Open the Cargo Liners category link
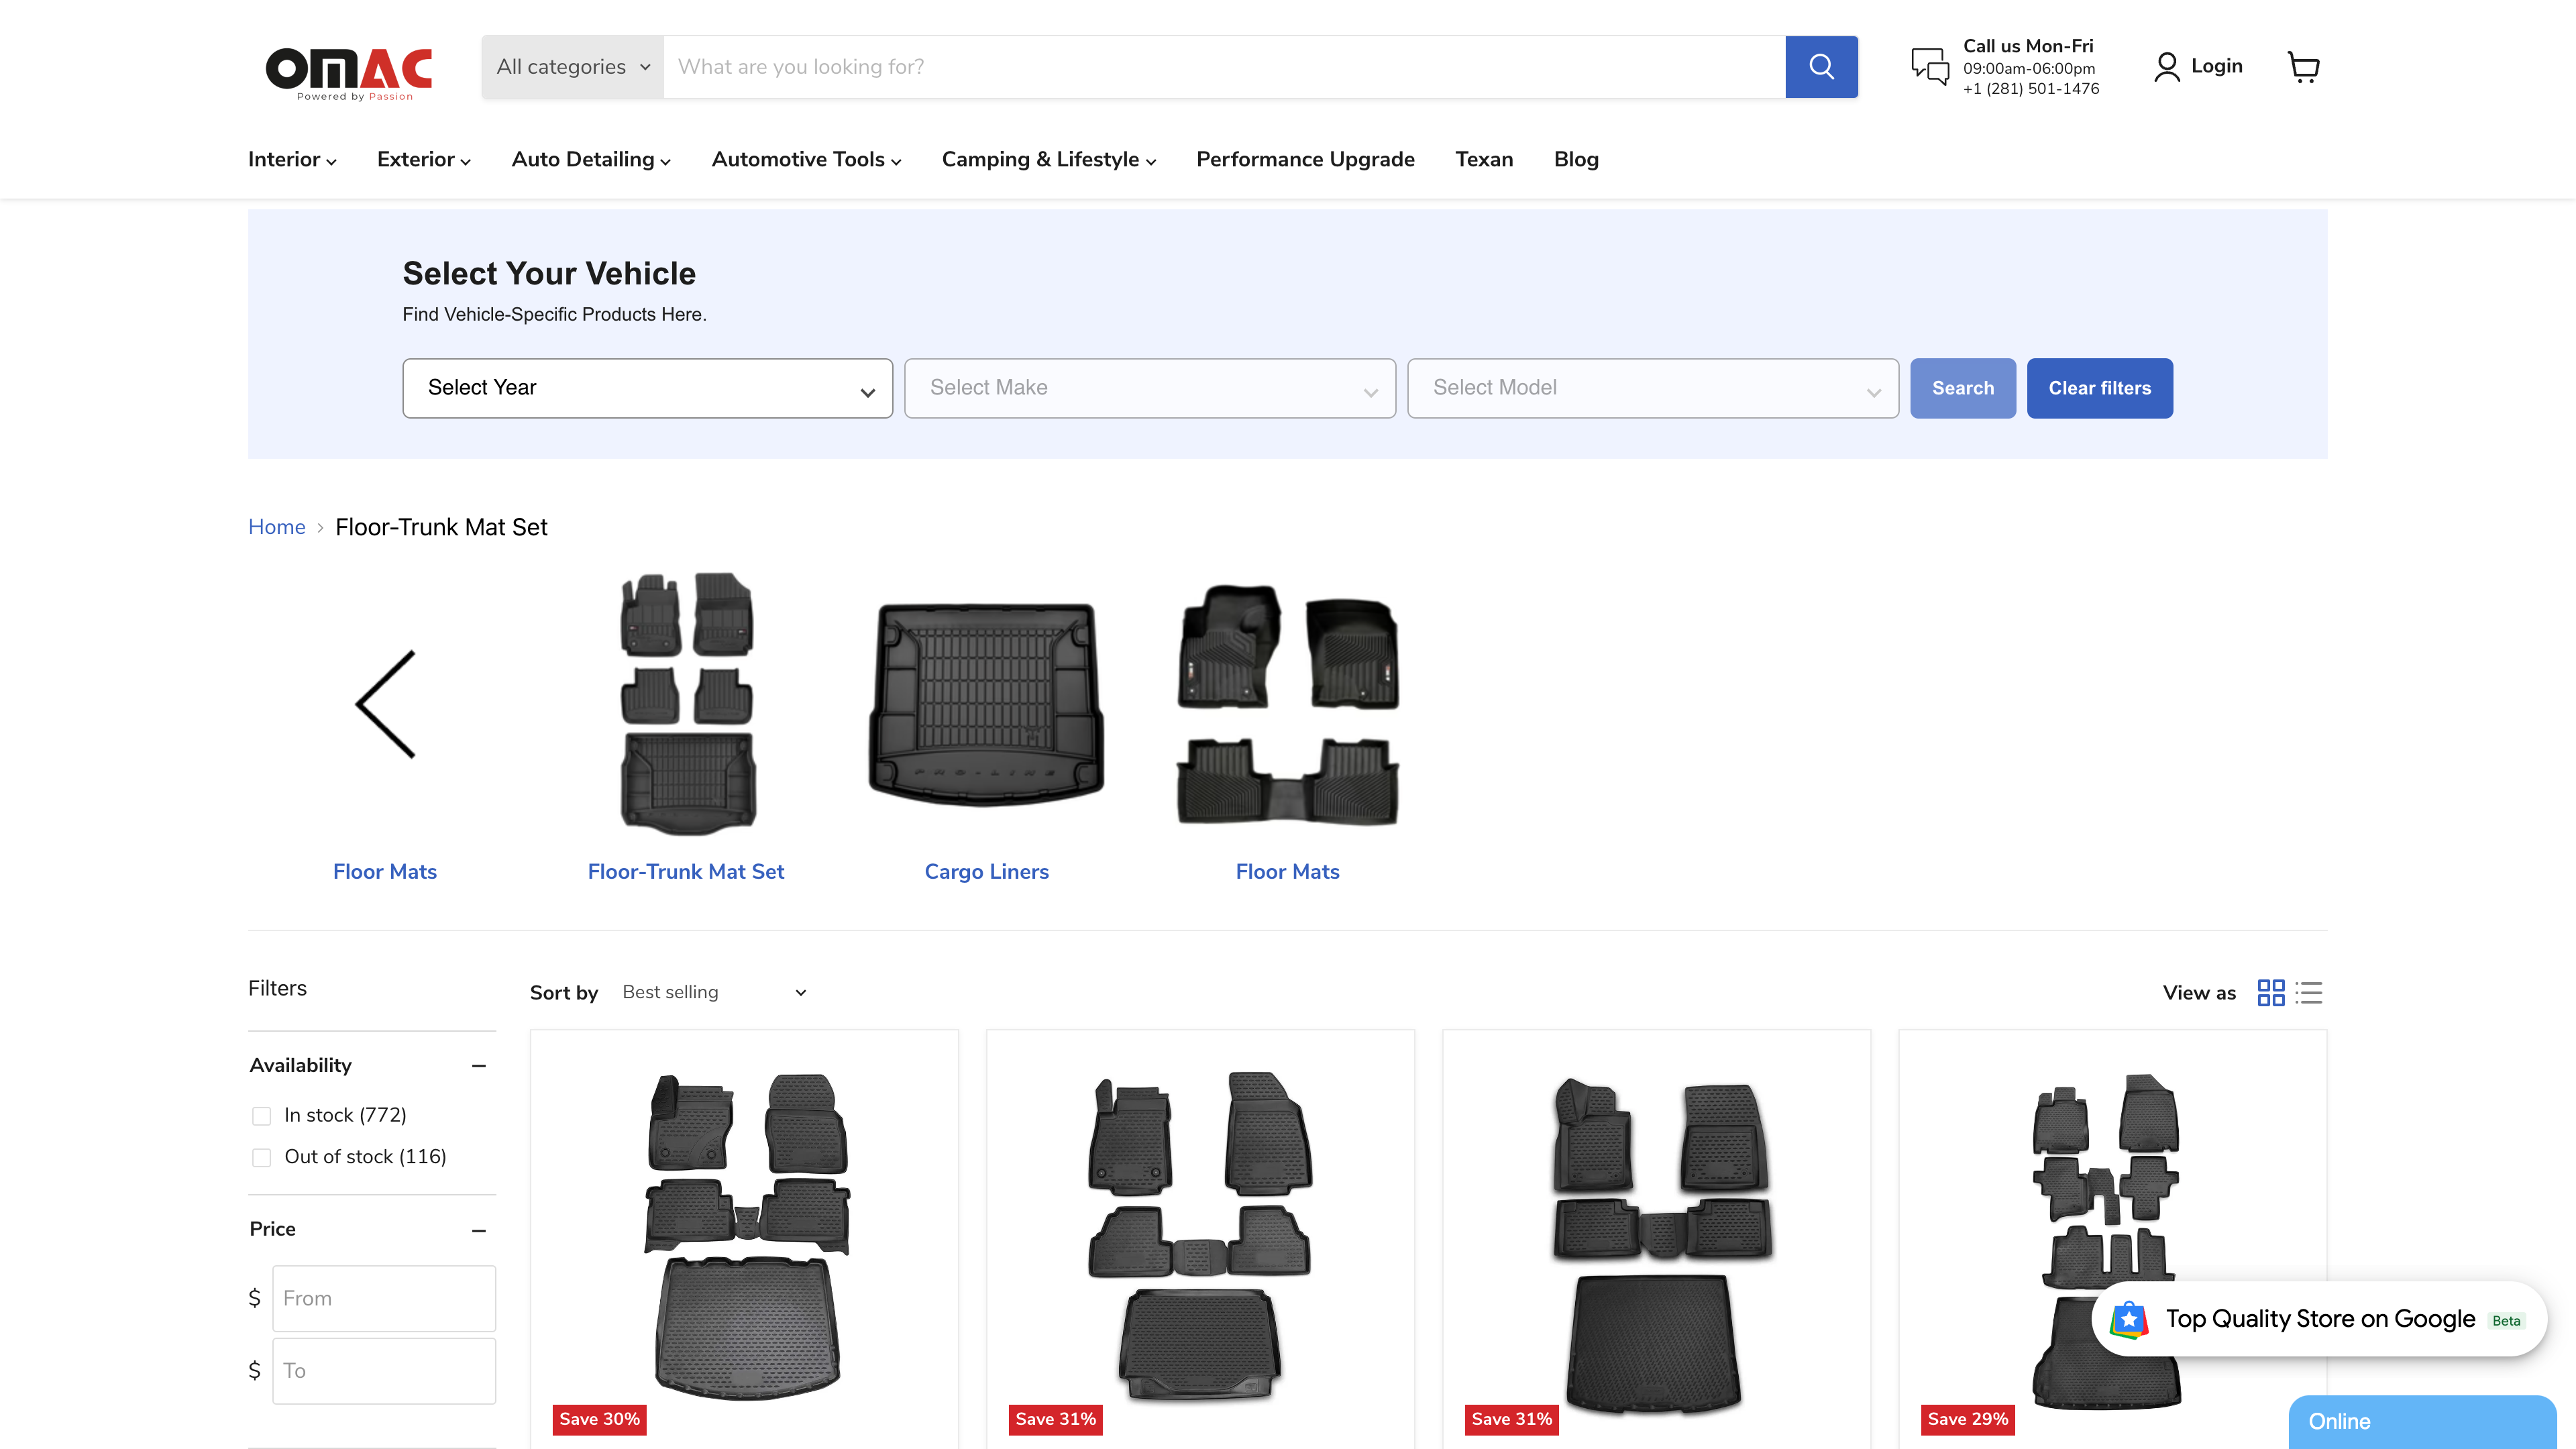2576x1449 pixels. tap(986, 871)
